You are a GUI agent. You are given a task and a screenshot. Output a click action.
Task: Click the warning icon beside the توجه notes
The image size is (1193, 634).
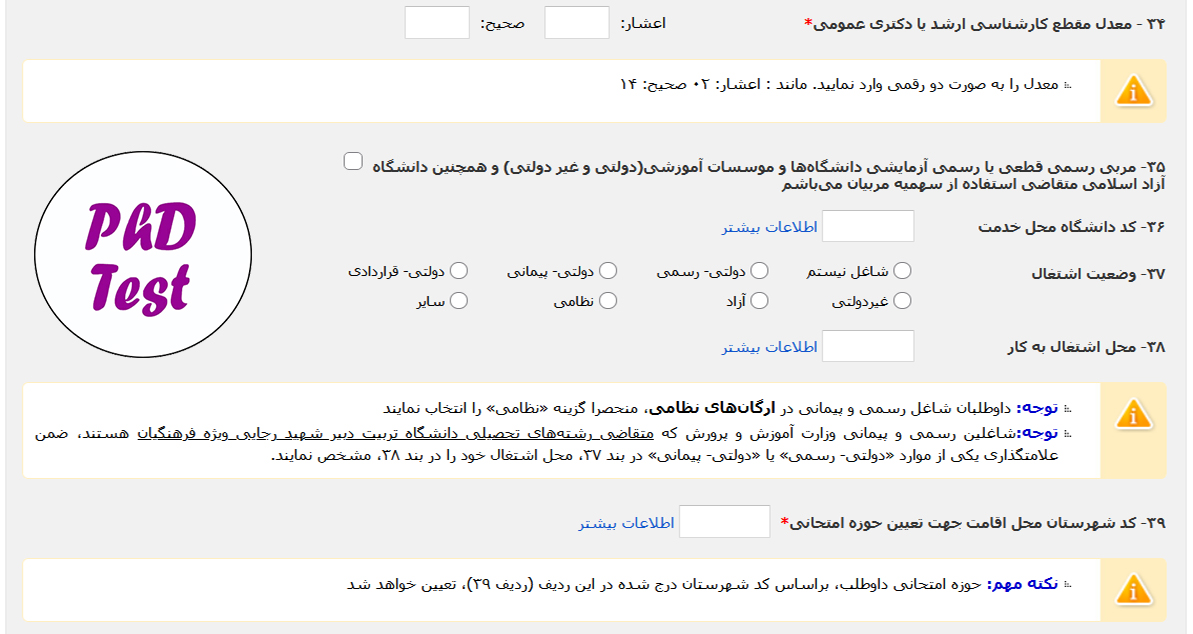pyautogui.click(x=1133, y=415)
